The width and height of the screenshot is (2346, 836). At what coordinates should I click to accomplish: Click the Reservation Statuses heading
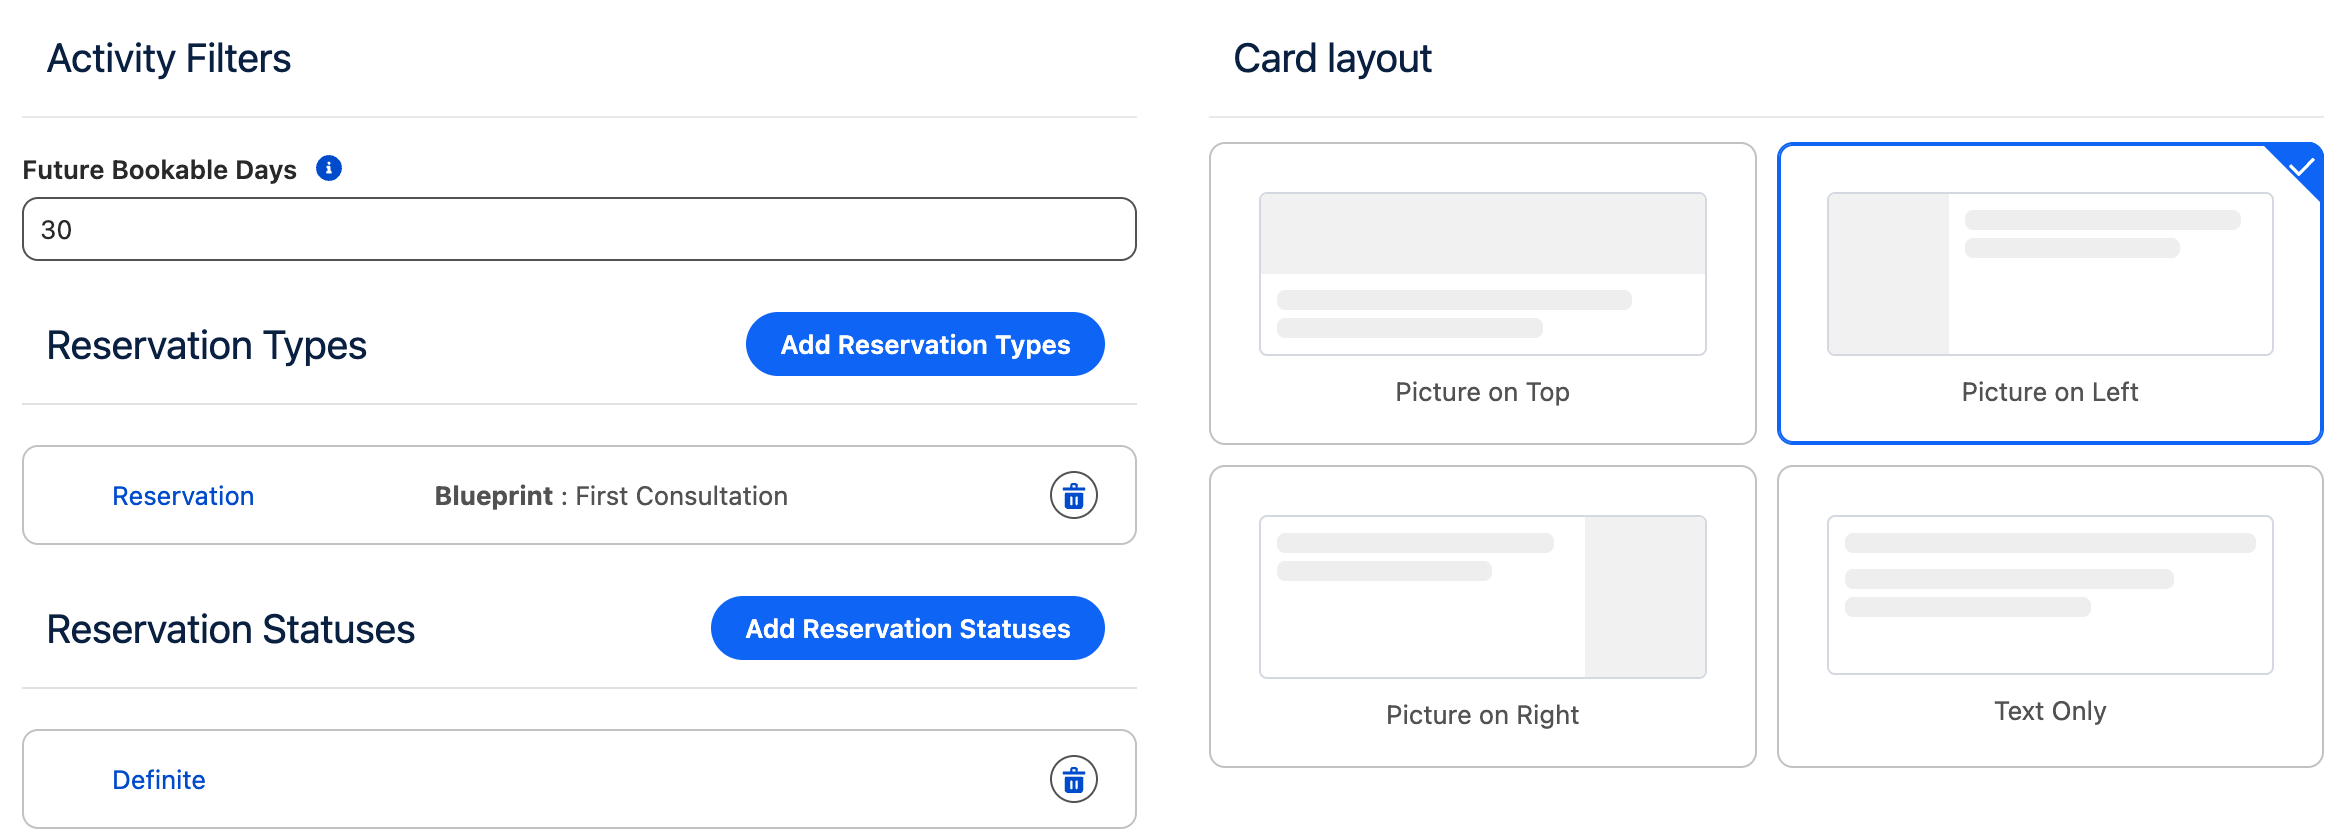(x=231, y=630)
